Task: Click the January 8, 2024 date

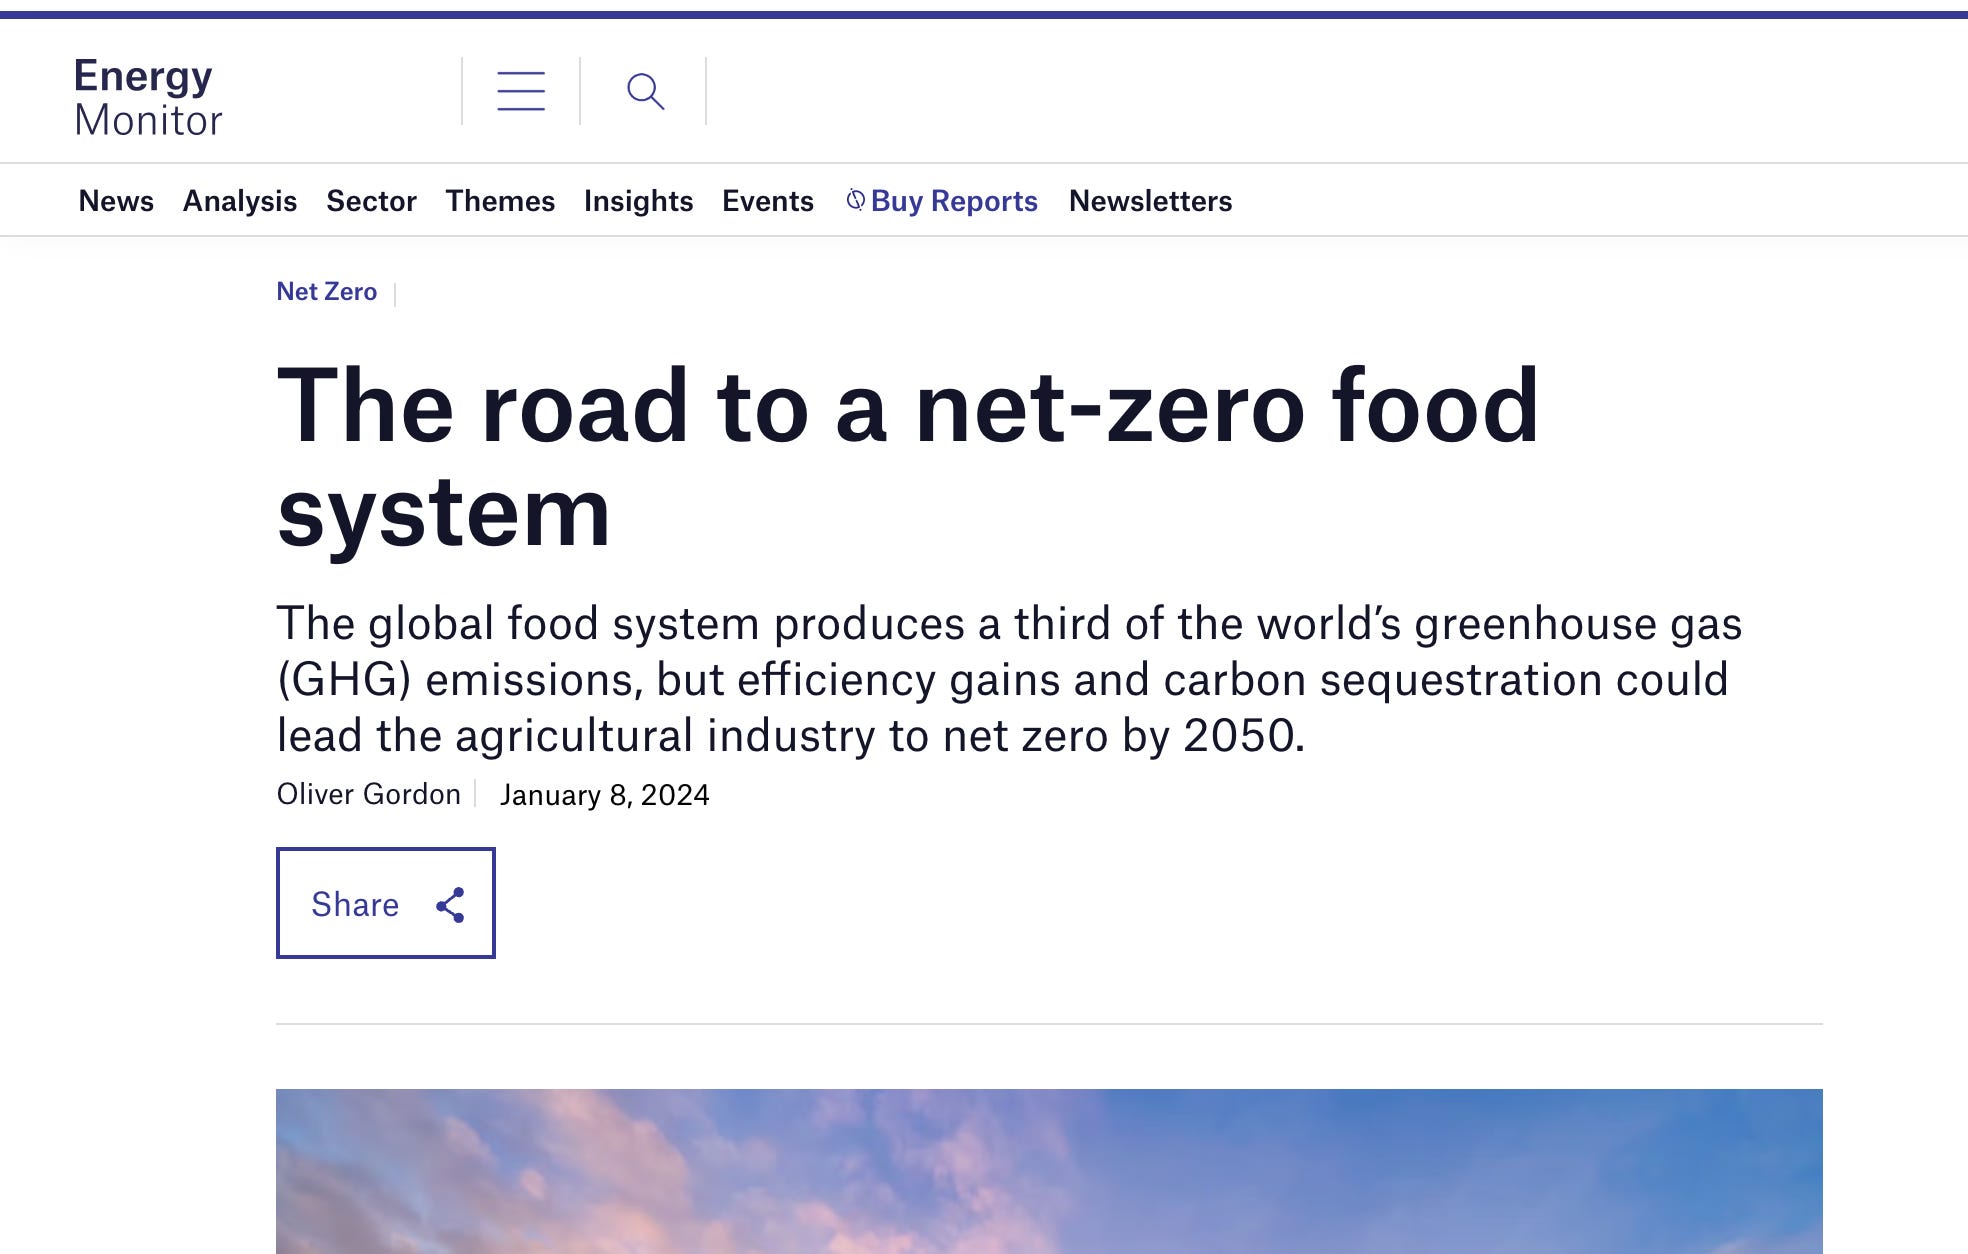Action: pos(604,795)
